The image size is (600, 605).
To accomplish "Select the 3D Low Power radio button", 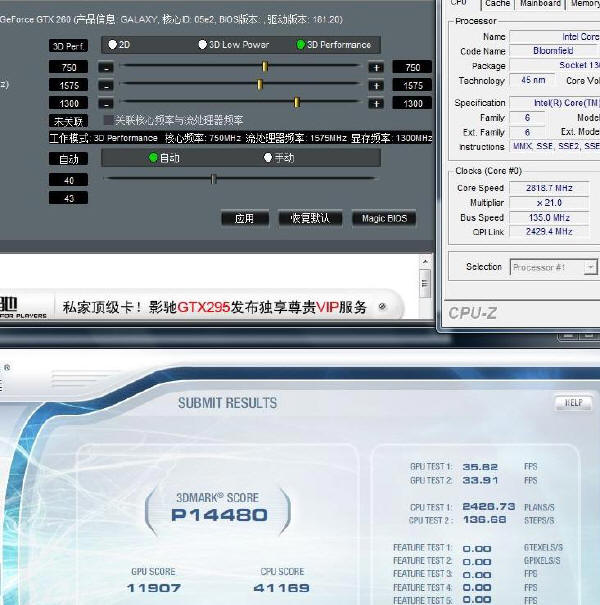I will 203,45.
